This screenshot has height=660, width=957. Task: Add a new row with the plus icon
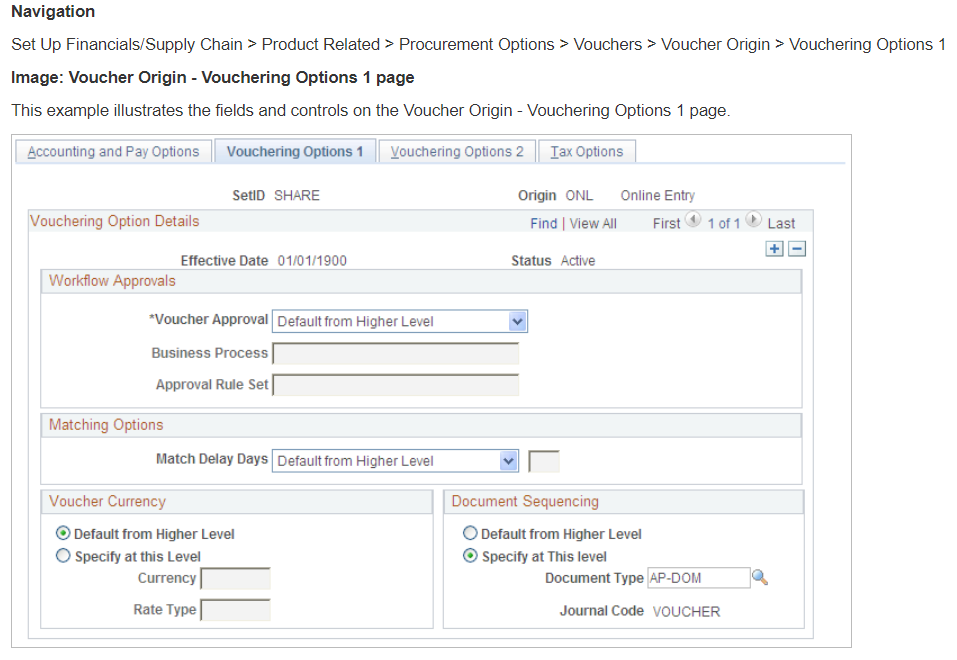(x=775, y=248)
